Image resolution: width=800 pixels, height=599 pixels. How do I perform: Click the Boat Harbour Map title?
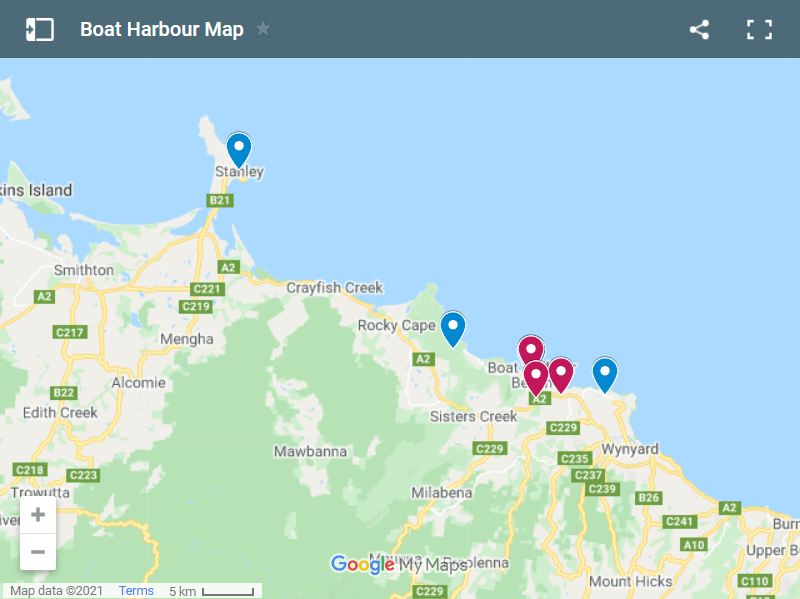(161, 29)
